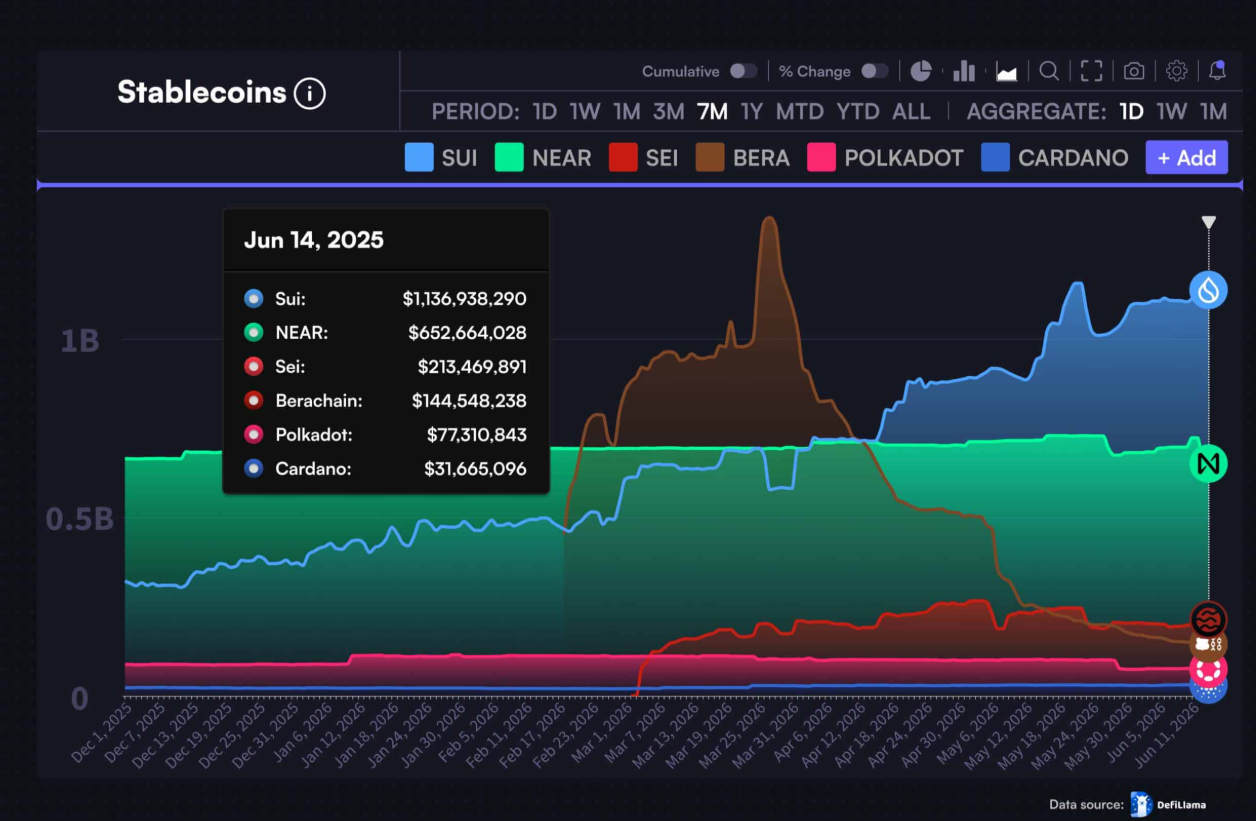Click the Sei logo marker
Screen dimensions: 1256x821
(1209, 620)
